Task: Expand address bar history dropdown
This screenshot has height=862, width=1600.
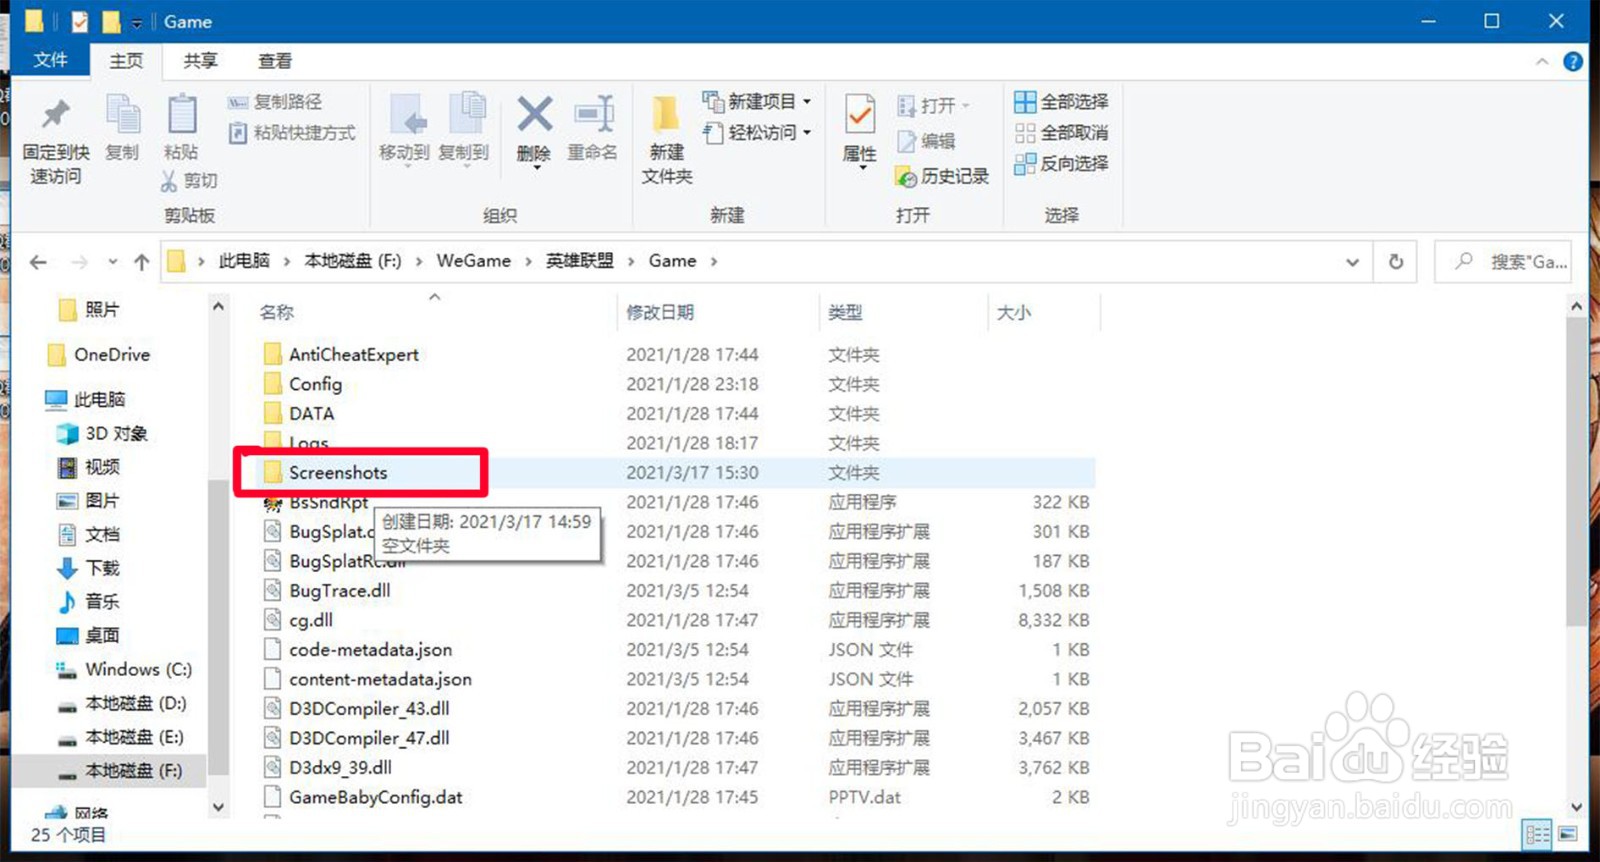Action: (1352, 262)
